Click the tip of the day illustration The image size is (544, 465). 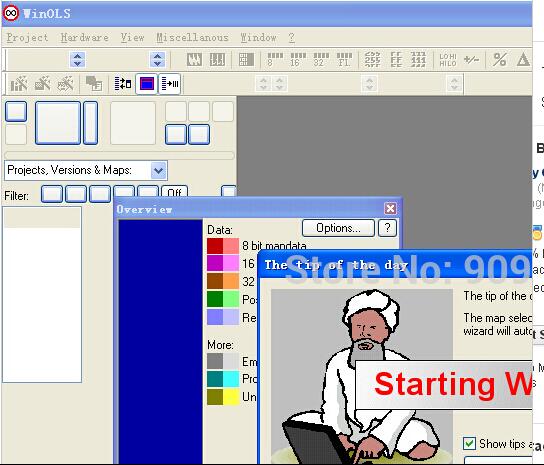[x=362, y=377]
